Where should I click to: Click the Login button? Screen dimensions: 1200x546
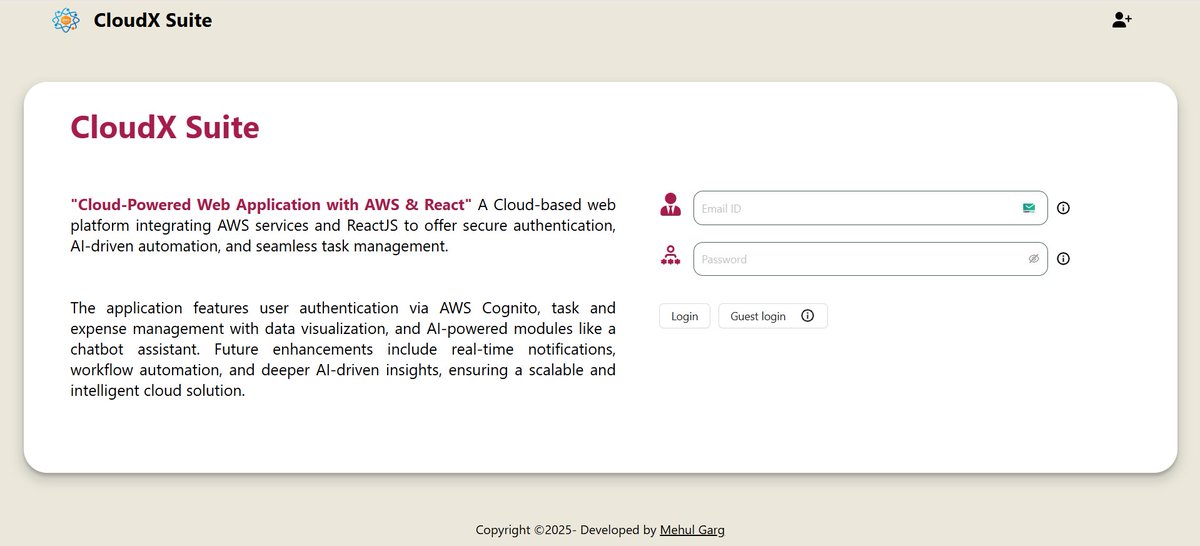[685, 316]
